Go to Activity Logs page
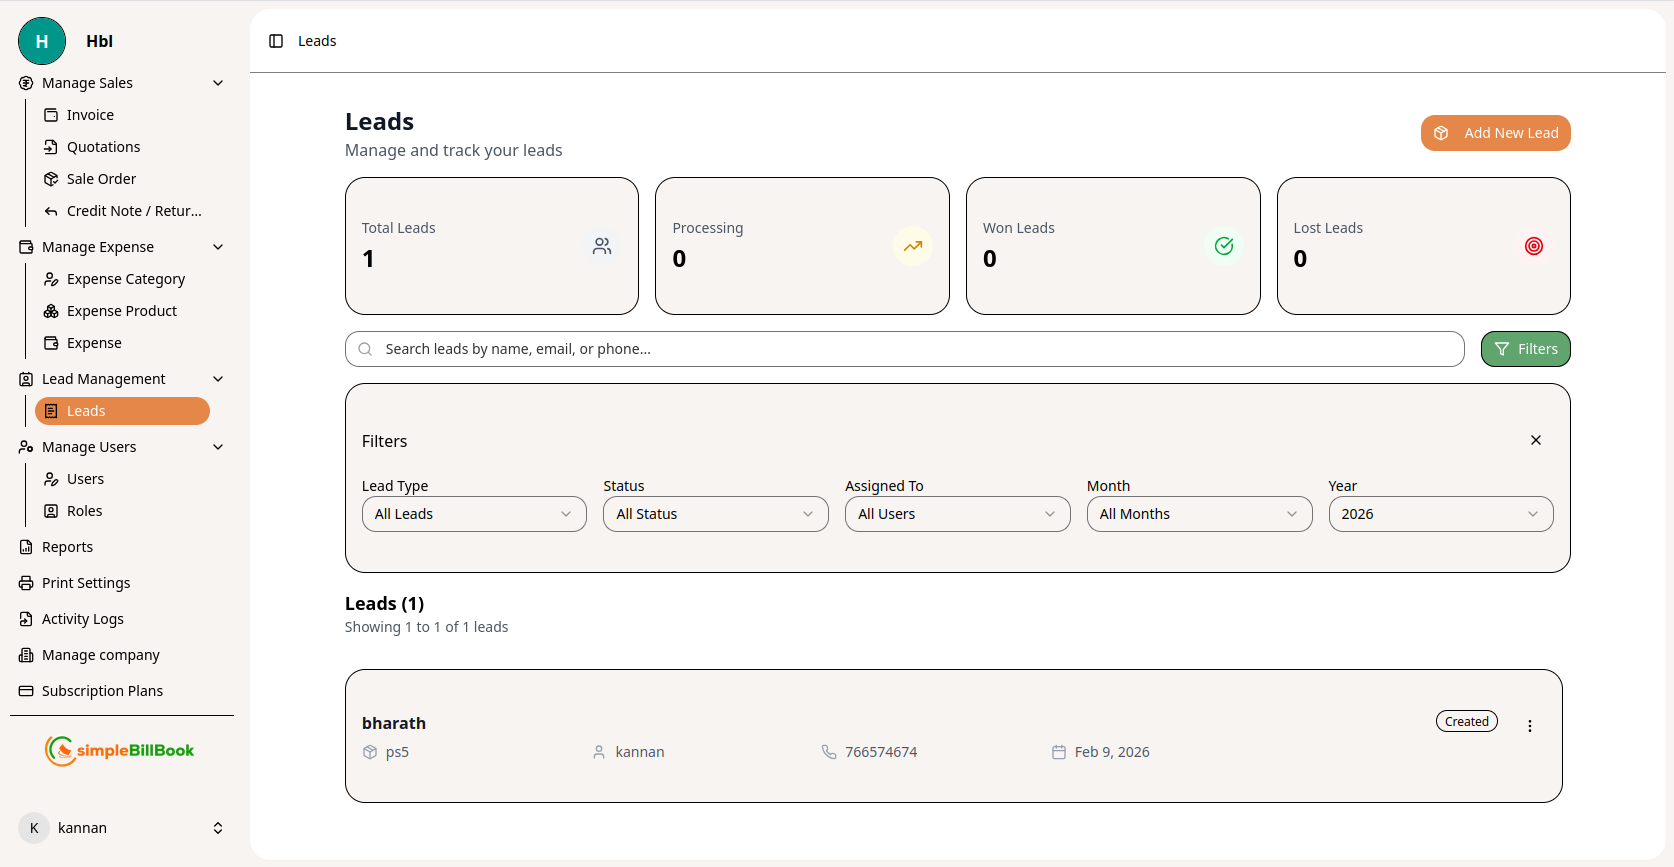The height and width of the screenshot is (867, 1674). pyautogui.click(x=82, y=619)
